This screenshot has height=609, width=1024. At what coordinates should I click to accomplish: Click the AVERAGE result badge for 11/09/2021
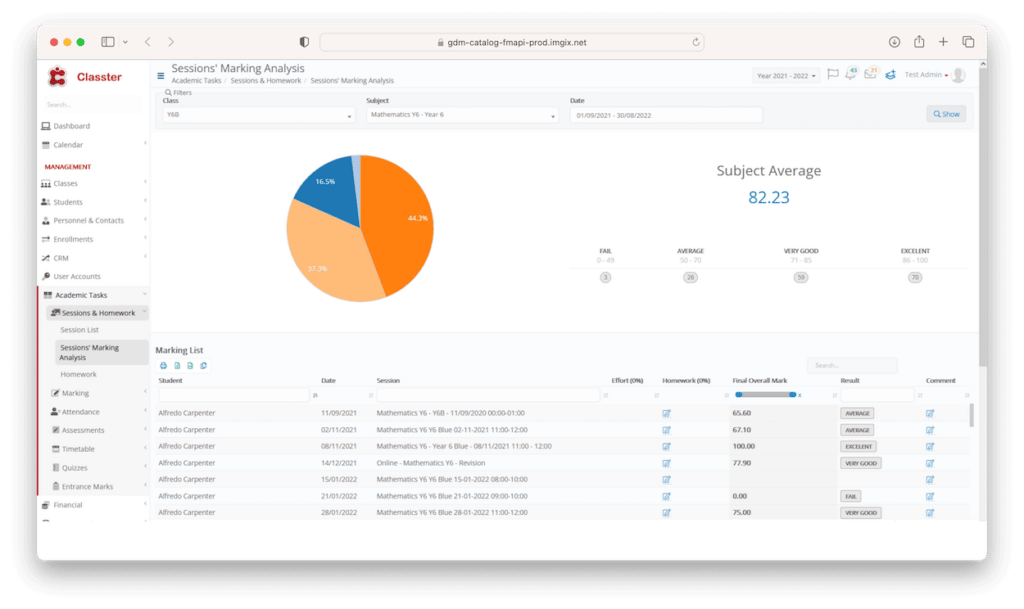[x=857, y=413]
